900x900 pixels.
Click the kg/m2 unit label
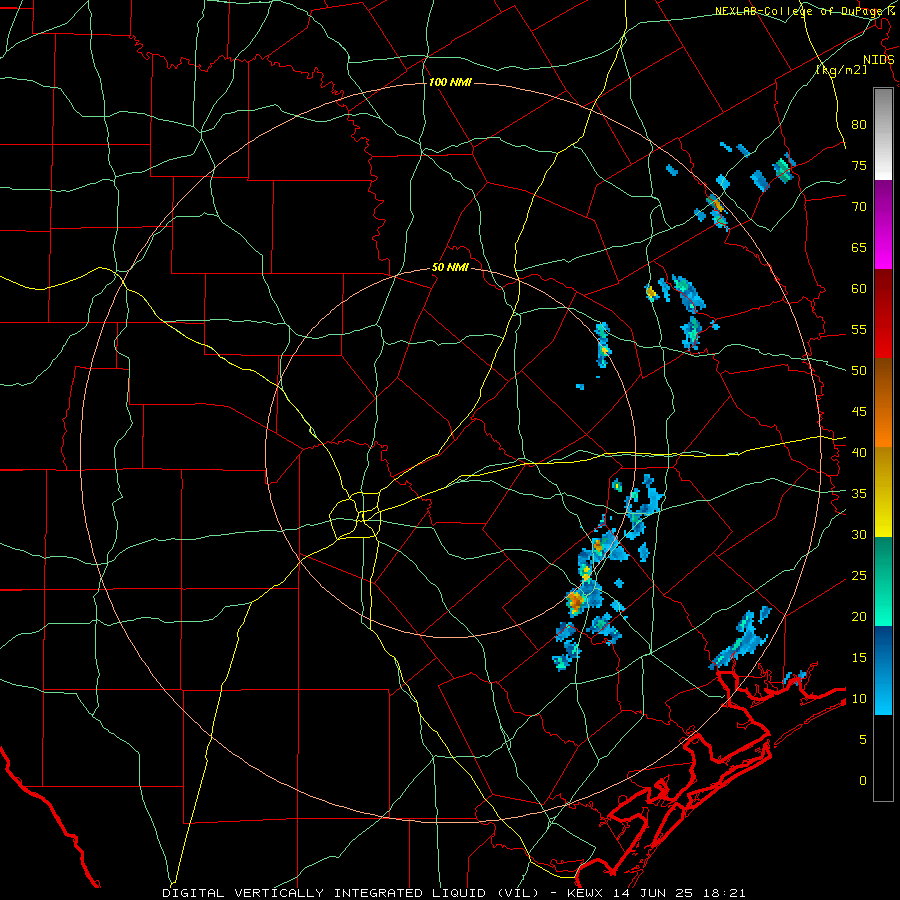pyautogui.click(x=841, y=70)
